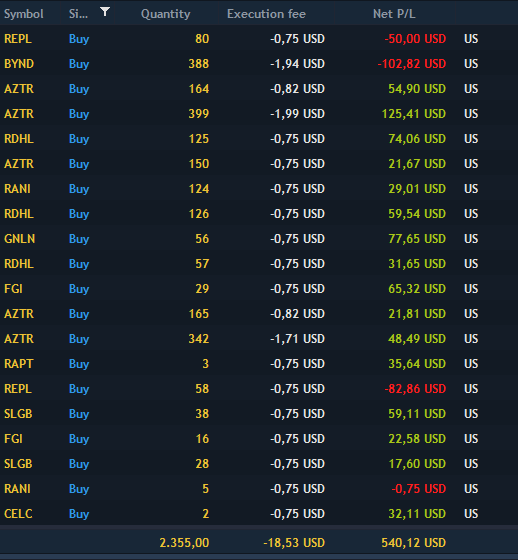Click the 29,01 USD net profit value
Image resolution: width=518 pixels, height=560 pixels.
pyautogui.click(x=417, y=189)
